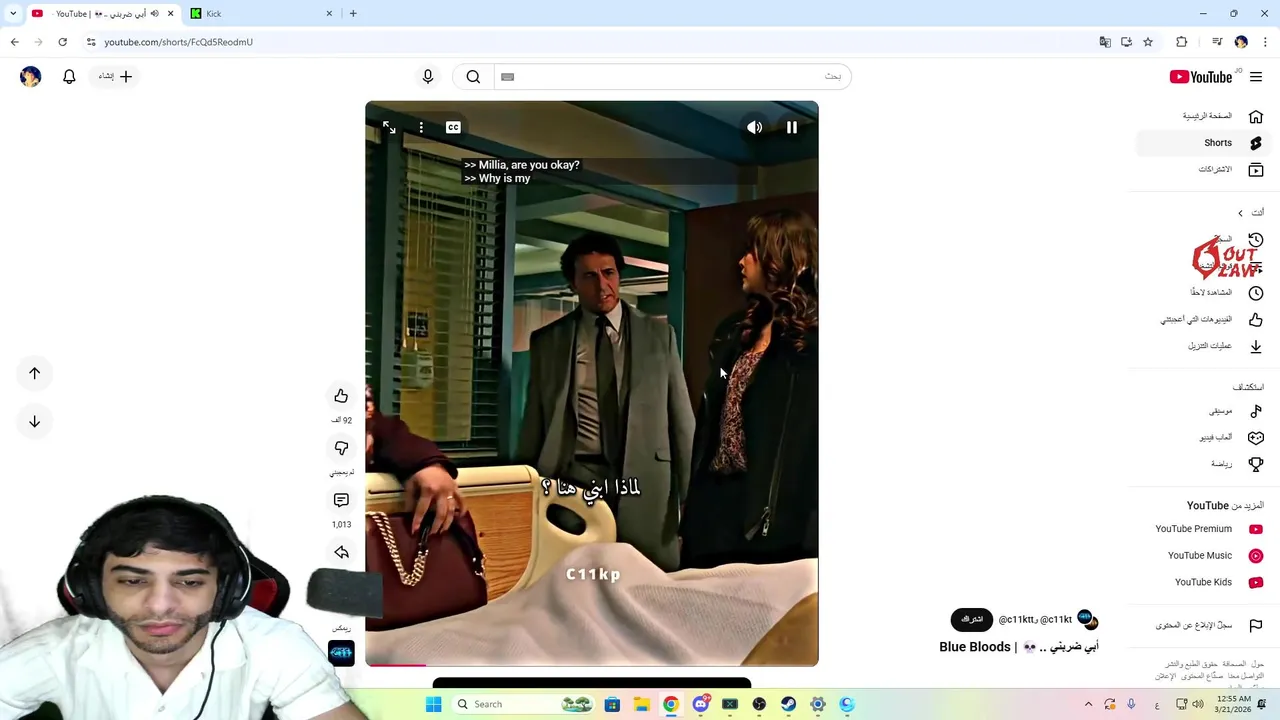Translate this page icon

tap(1105, 42)
